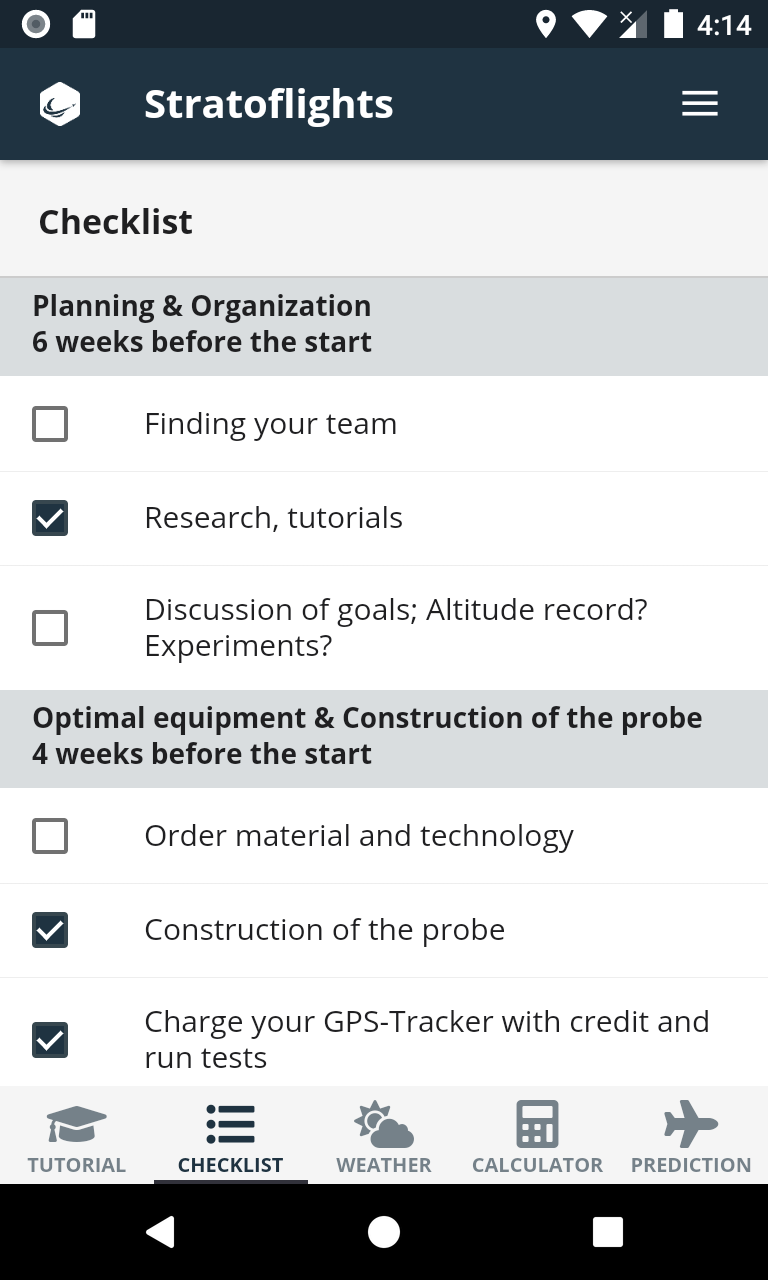The height and width of the screenshot is (1280, 768).
Task: Check the 'Discussion of goals' checkbox
Action: pyautogui.click(x=50, y=628)
